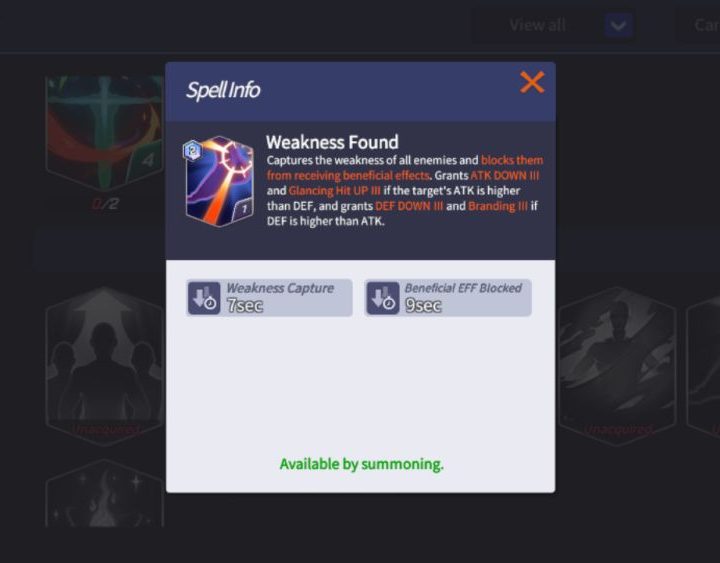This screenshot has width=720, height=563.
Task: Select the unacquired group silhouette spell card
Action: tap(105, 366)
